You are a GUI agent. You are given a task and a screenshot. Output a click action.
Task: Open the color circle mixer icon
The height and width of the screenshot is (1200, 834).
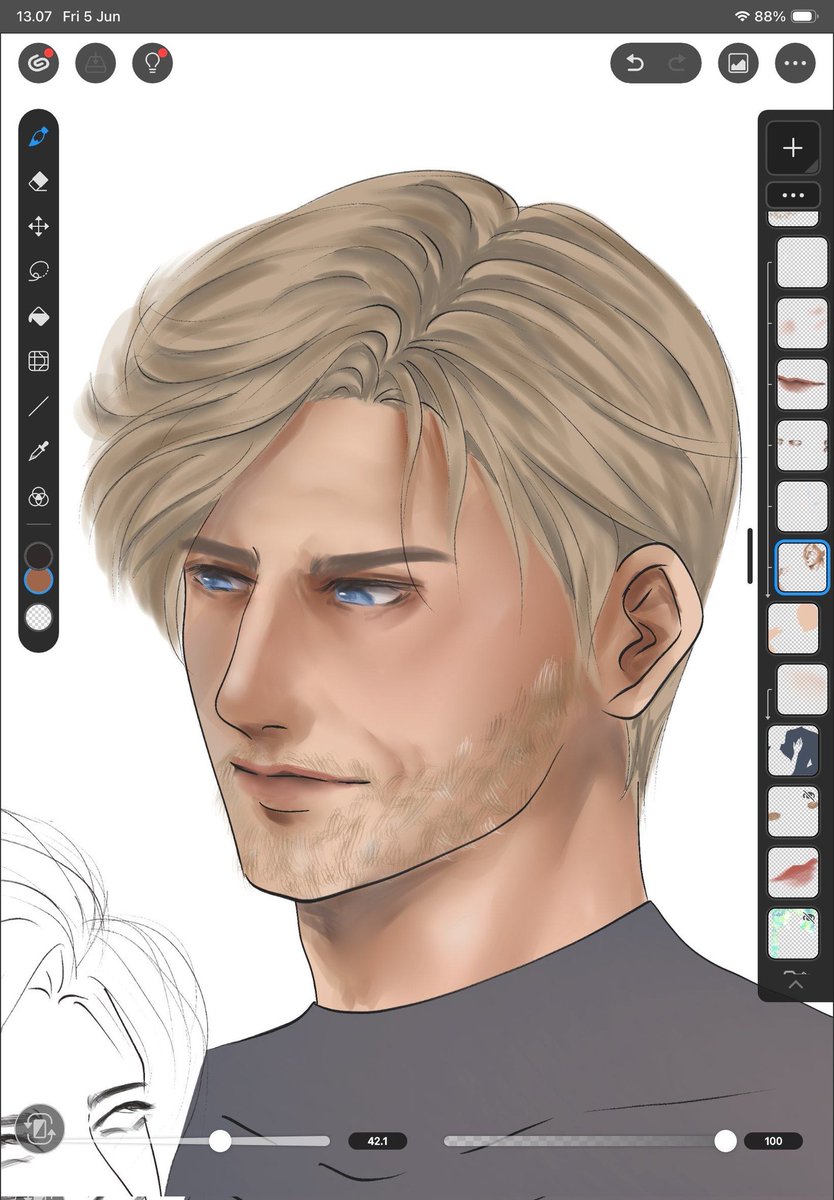(x=39, y=497)
